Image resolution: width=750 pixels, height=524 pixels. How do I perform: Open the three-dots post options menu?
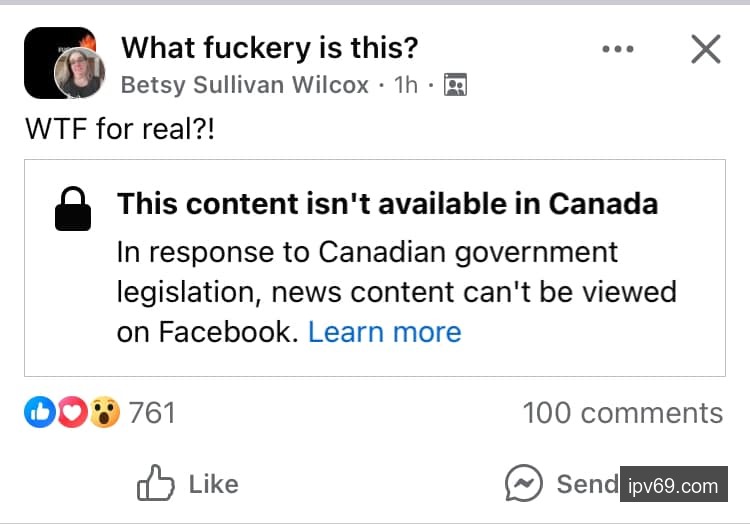pos(618,49)
